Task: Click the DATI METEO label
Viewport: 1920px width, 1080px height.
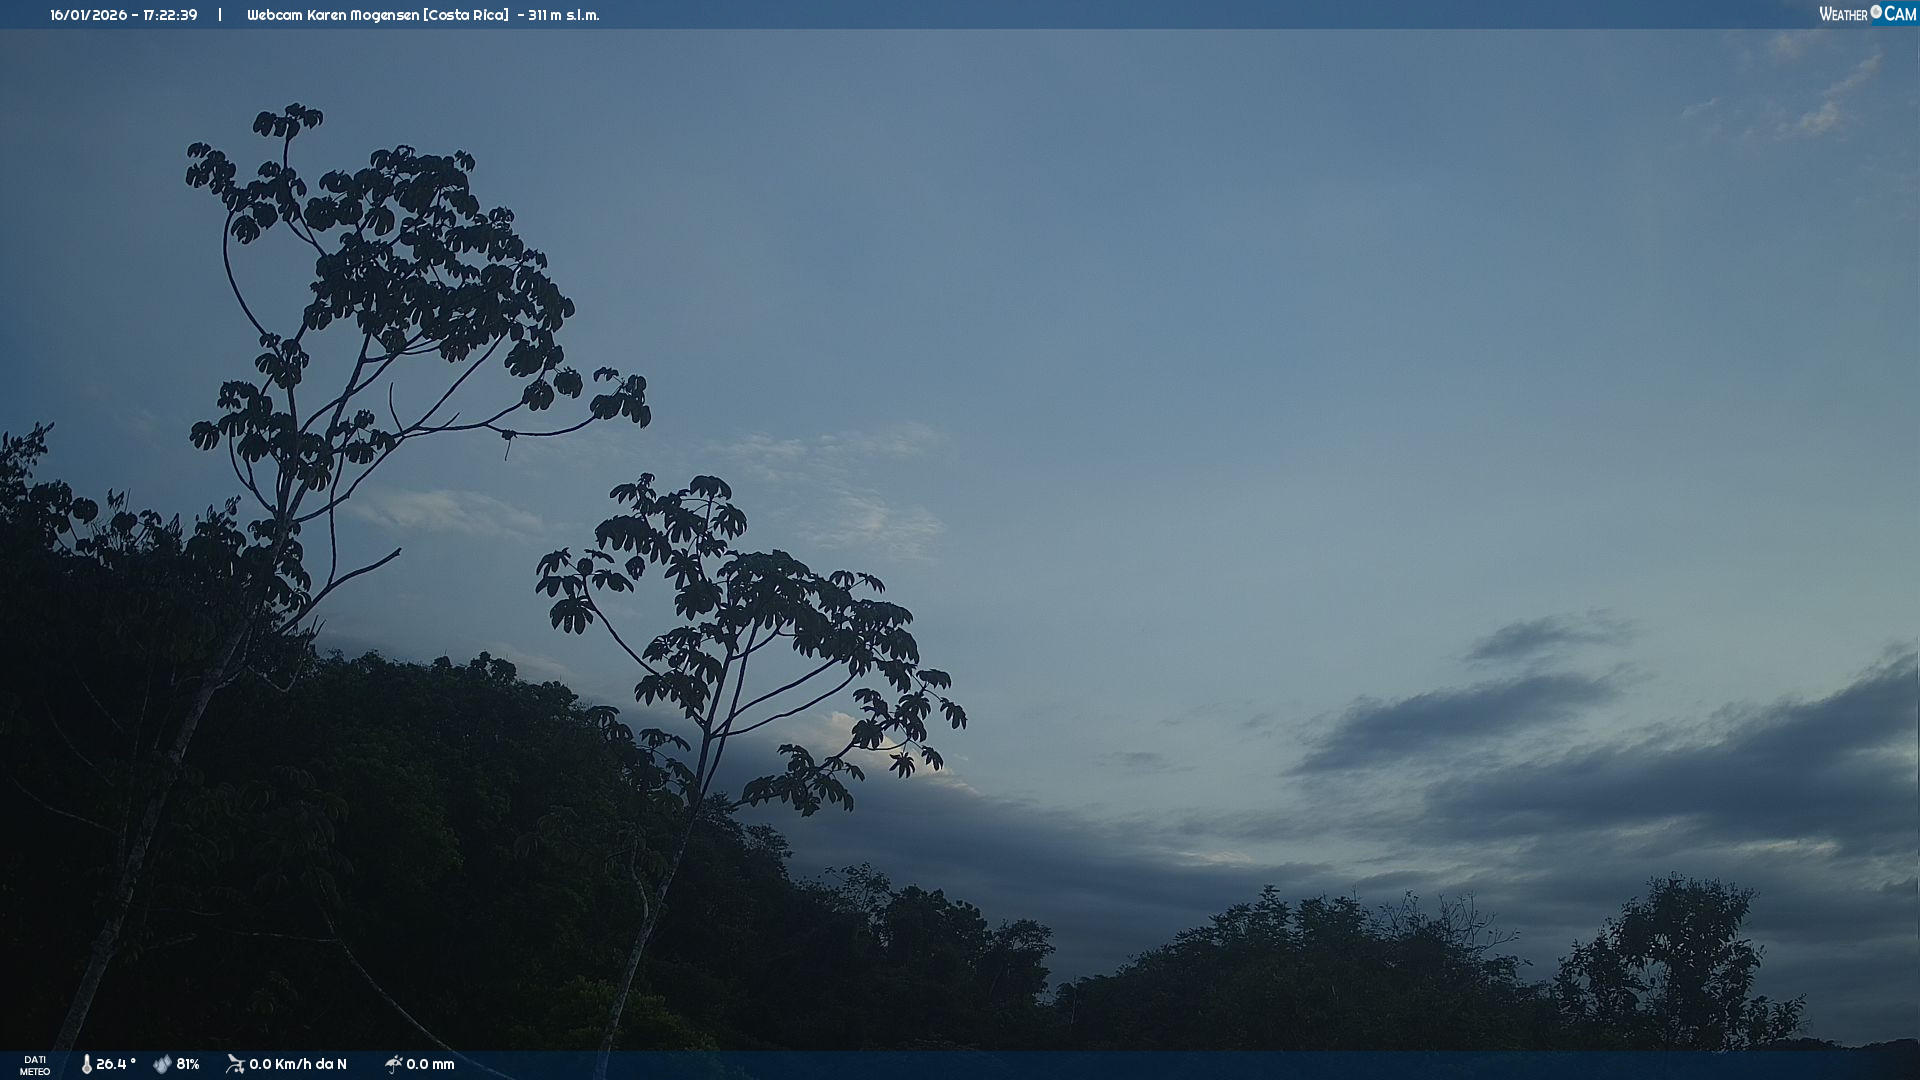Action: [x=35, y=1065]
